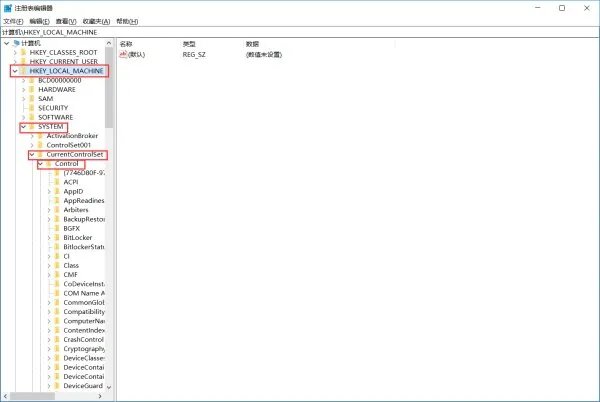
Task: Click the ControlSet001 folder icon
Action: (41, 145)
